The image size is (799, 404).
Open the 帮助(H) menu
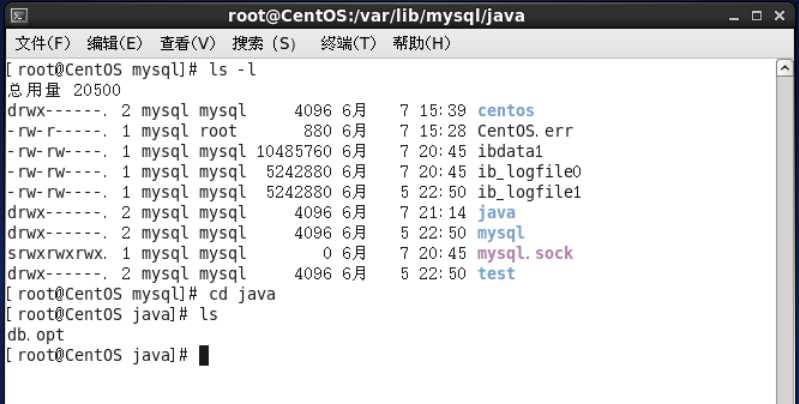tap(421, 43)
